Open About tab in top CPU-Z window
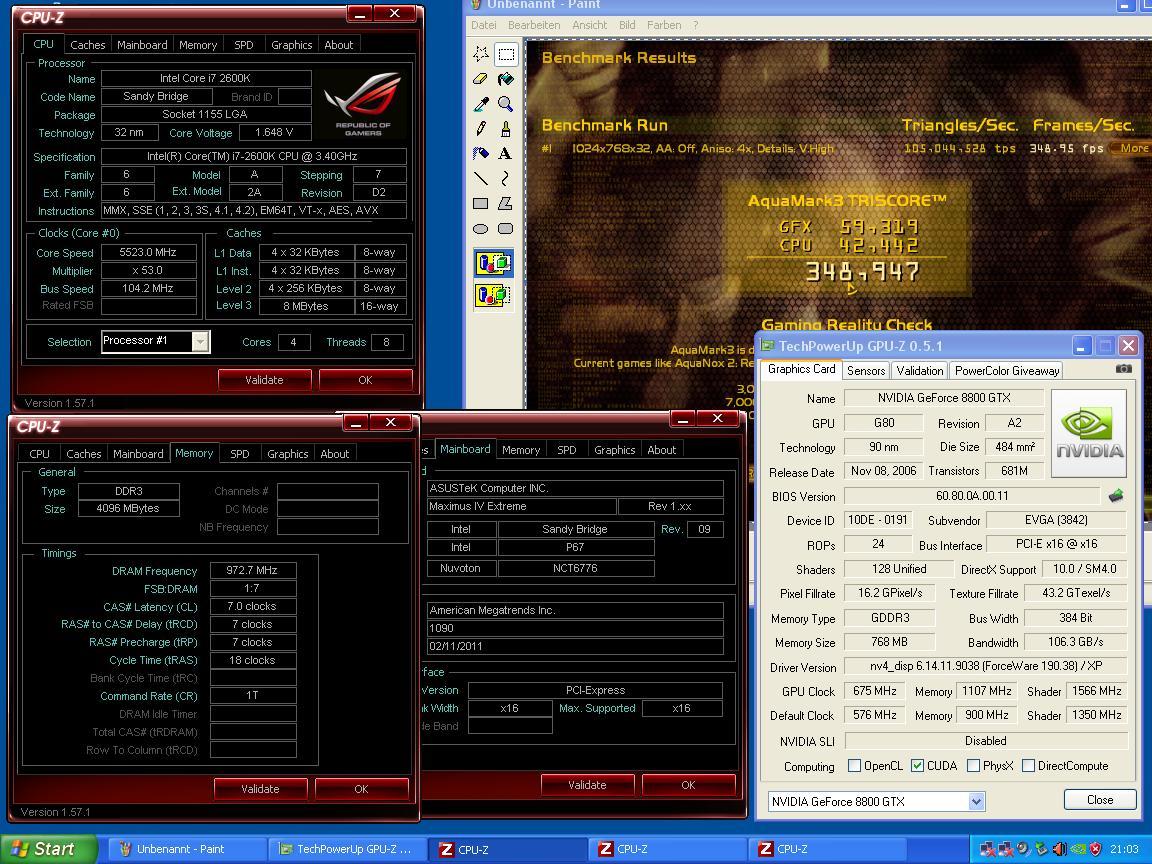The height and width of the screenshot is (864, 1152). click(339, 45)
